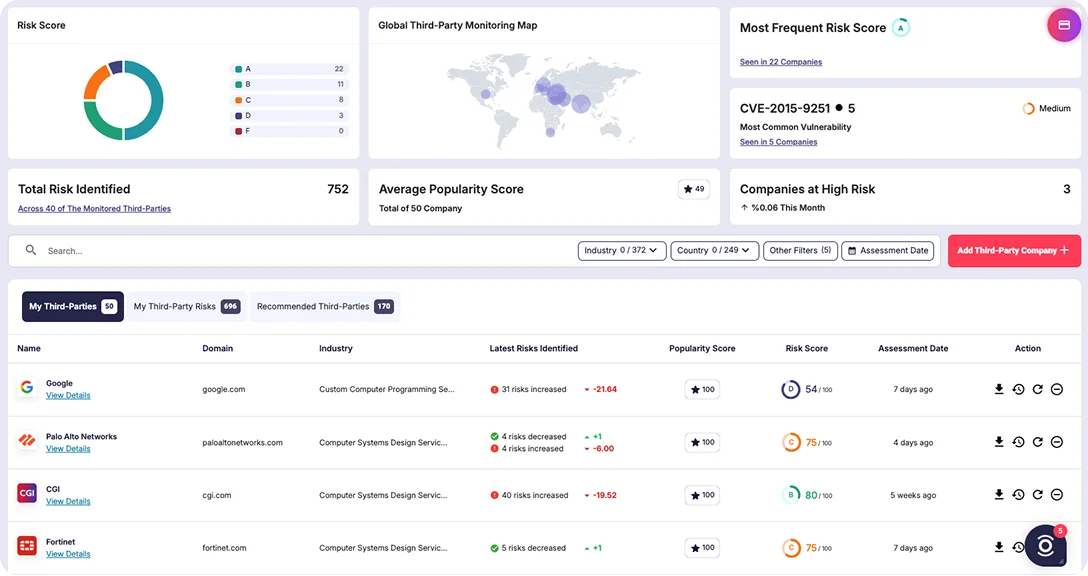The image size is (1088, 576).
Task: Click the CGI logo icon
Action: pyautogui.click(x=27, y=493)
